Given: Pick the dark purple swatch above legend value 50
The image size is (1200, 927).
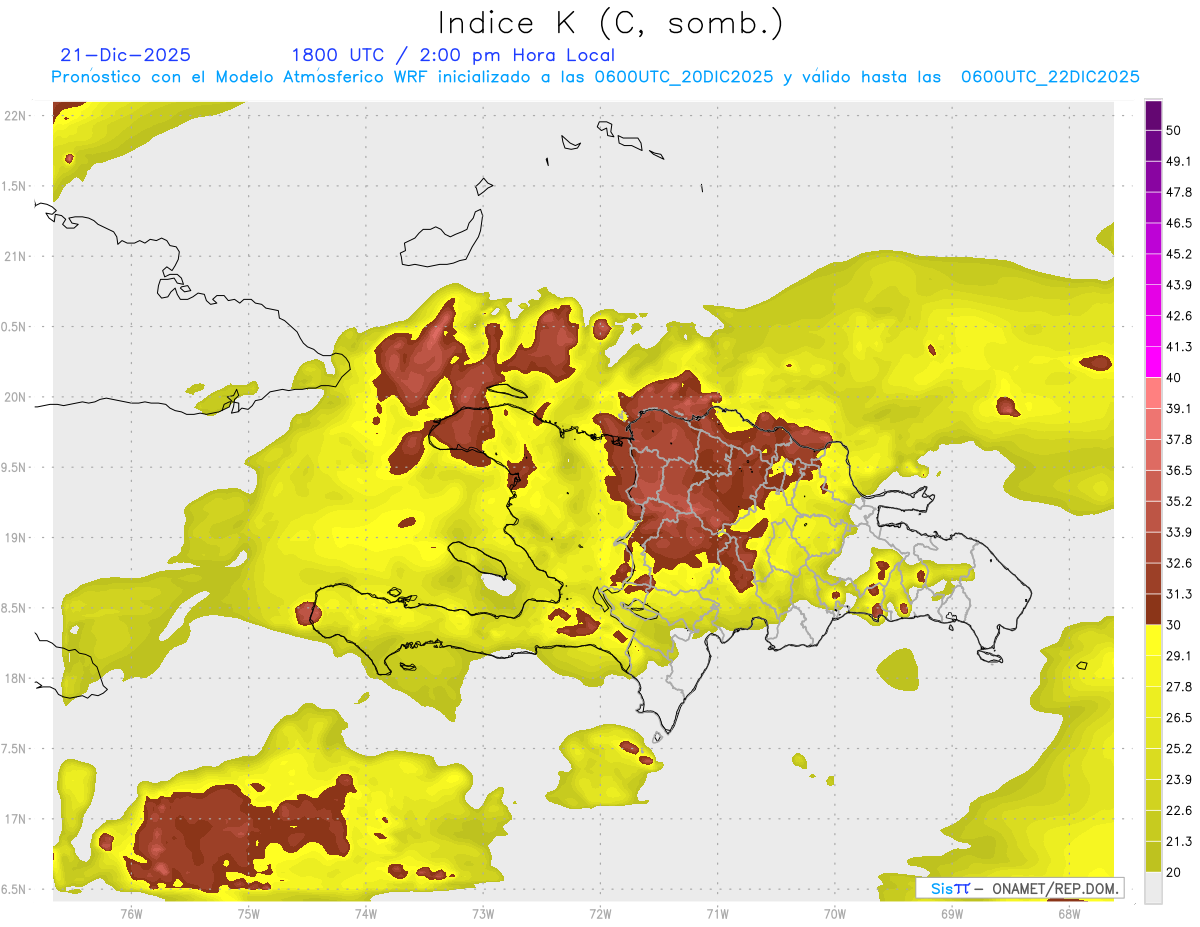Looking at the screenshot, I should pos(1154,115).
